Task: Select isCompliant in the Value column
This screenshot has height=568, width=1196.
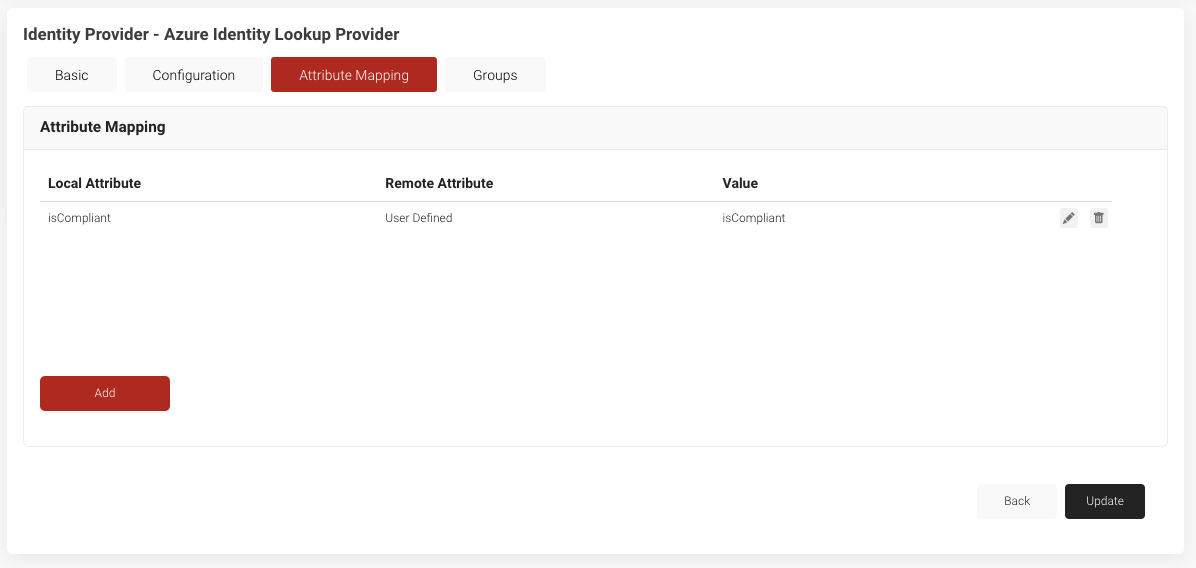Action: pos(753,218)
